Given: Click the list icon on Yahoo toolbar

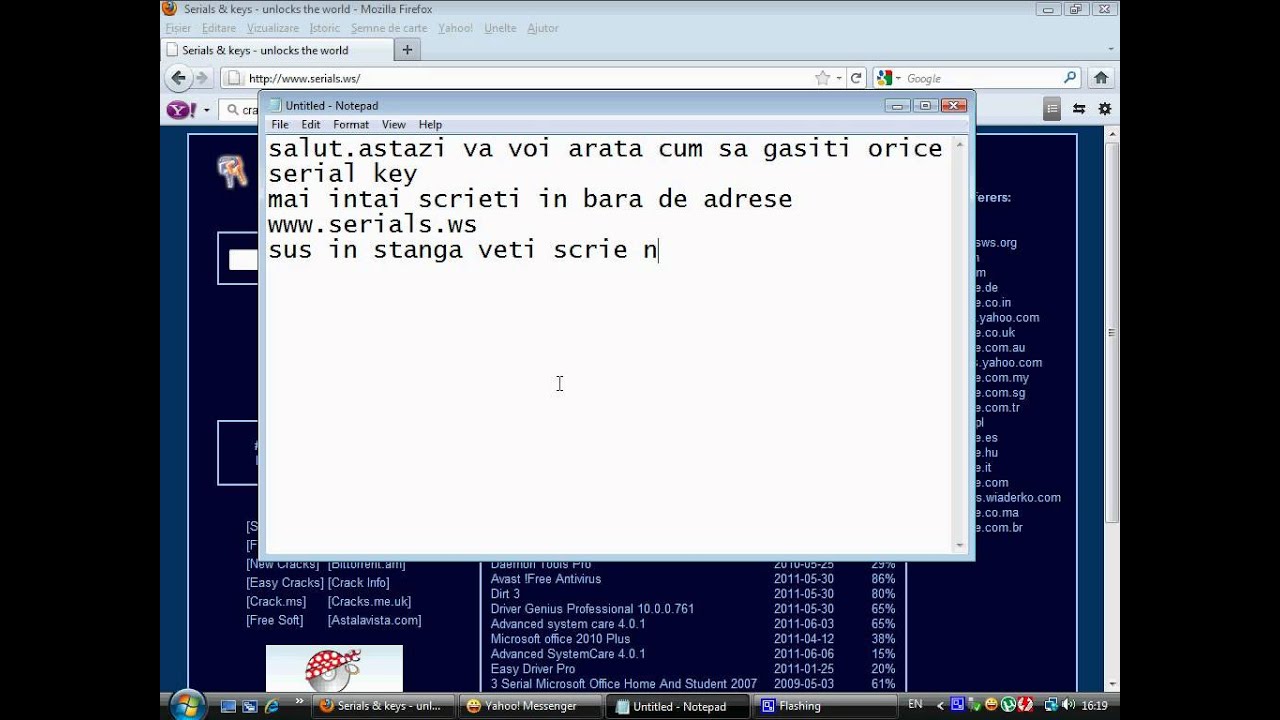Looking at the screenshot, I should pyautogui.click(x=1052, y=109).
